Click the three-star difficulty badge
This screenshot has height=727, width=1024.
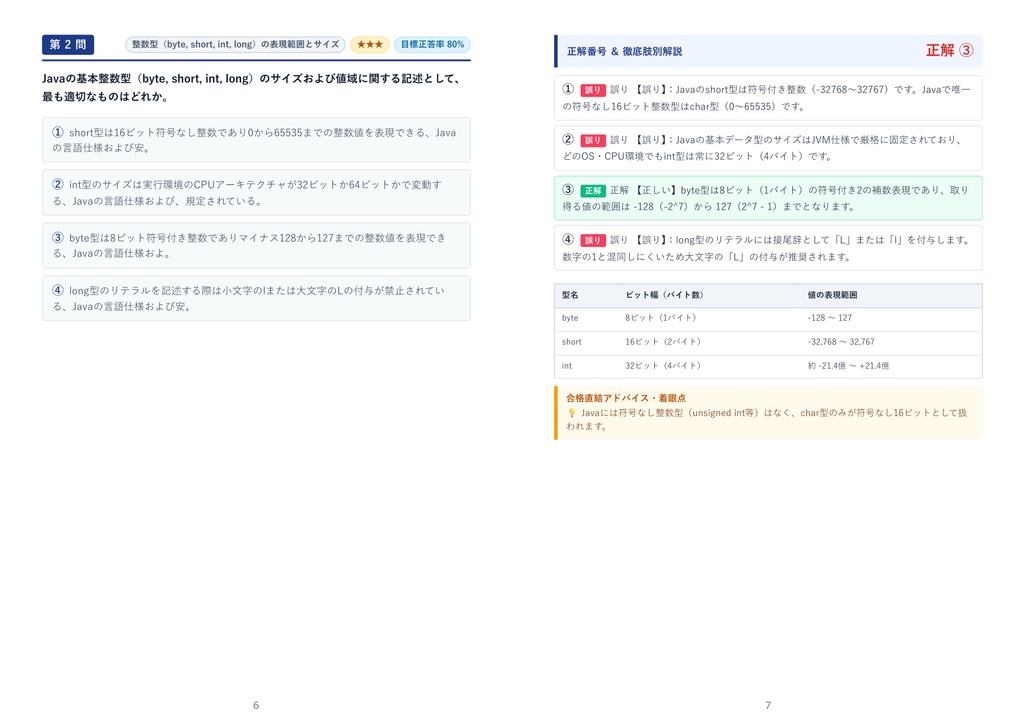tap(370, 44)
